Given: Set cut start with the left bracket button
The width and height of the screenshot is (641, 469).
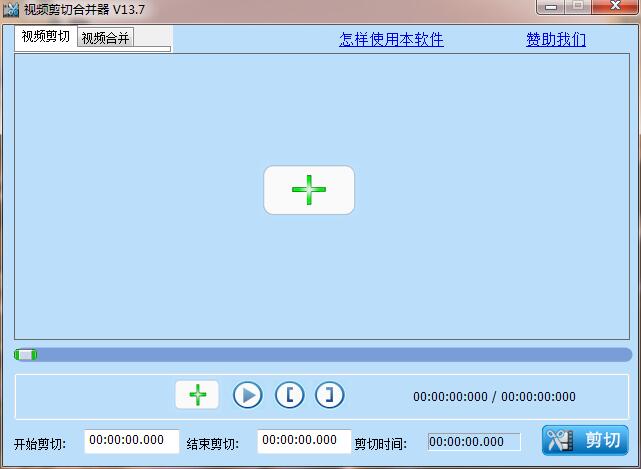Looking at the screenshot, I should click(x=289, y=395).
